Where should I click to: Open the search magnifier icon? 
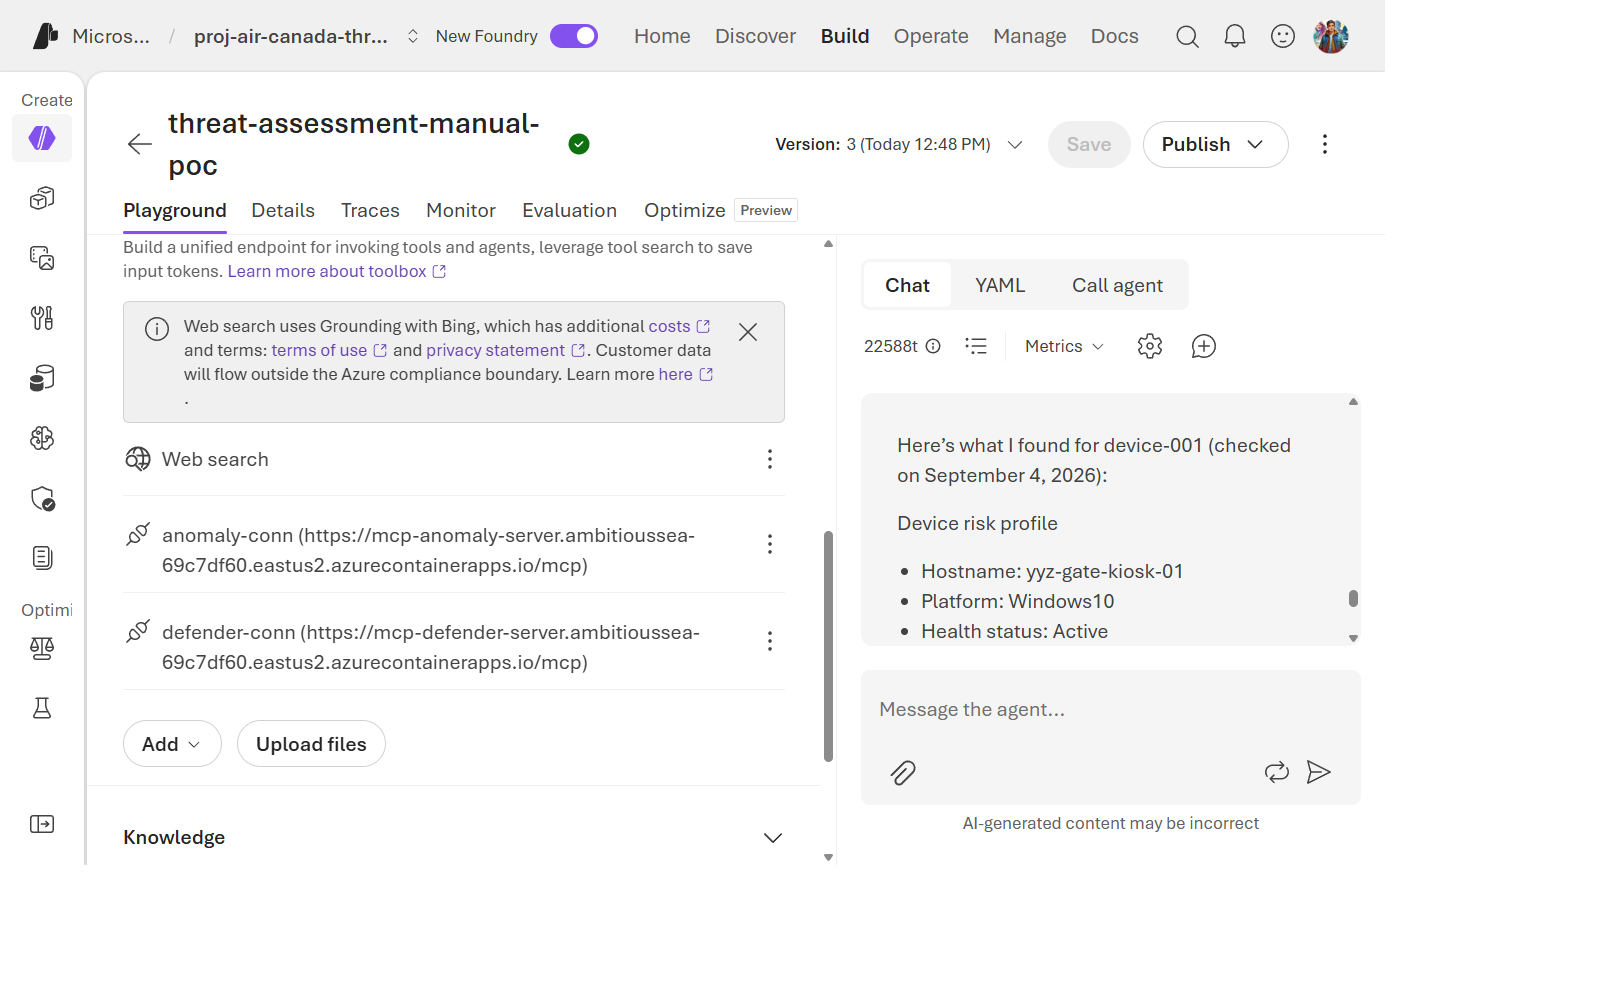pyautogui.click(x=1187, y=37)
